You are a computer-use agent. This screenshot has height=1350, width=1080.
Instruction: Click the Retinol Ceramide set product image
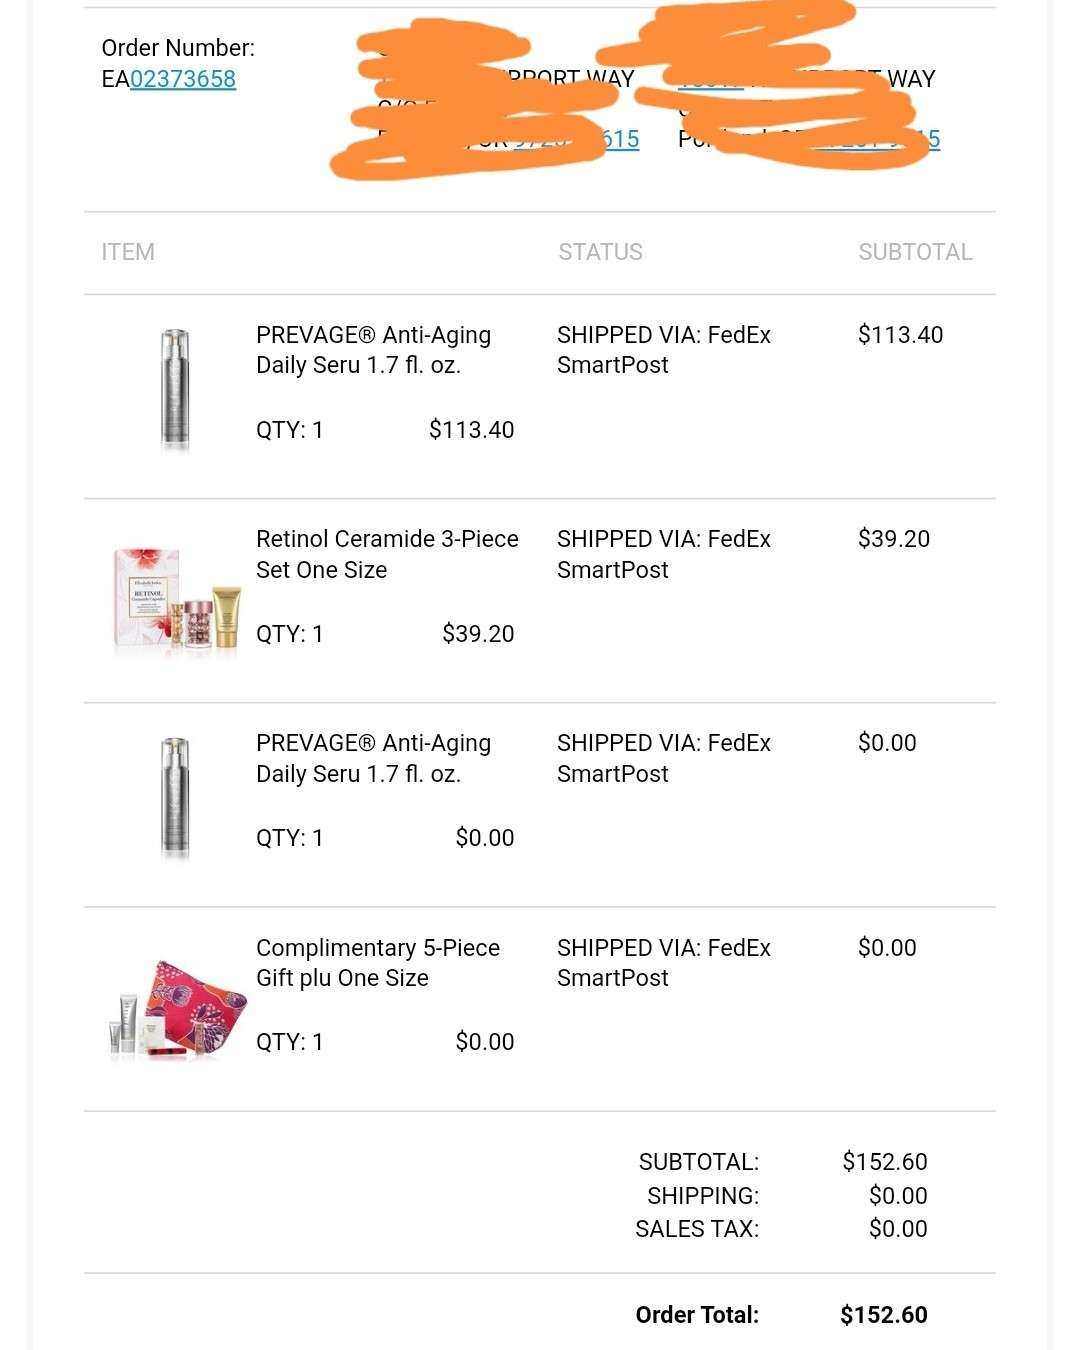[176, 601]
